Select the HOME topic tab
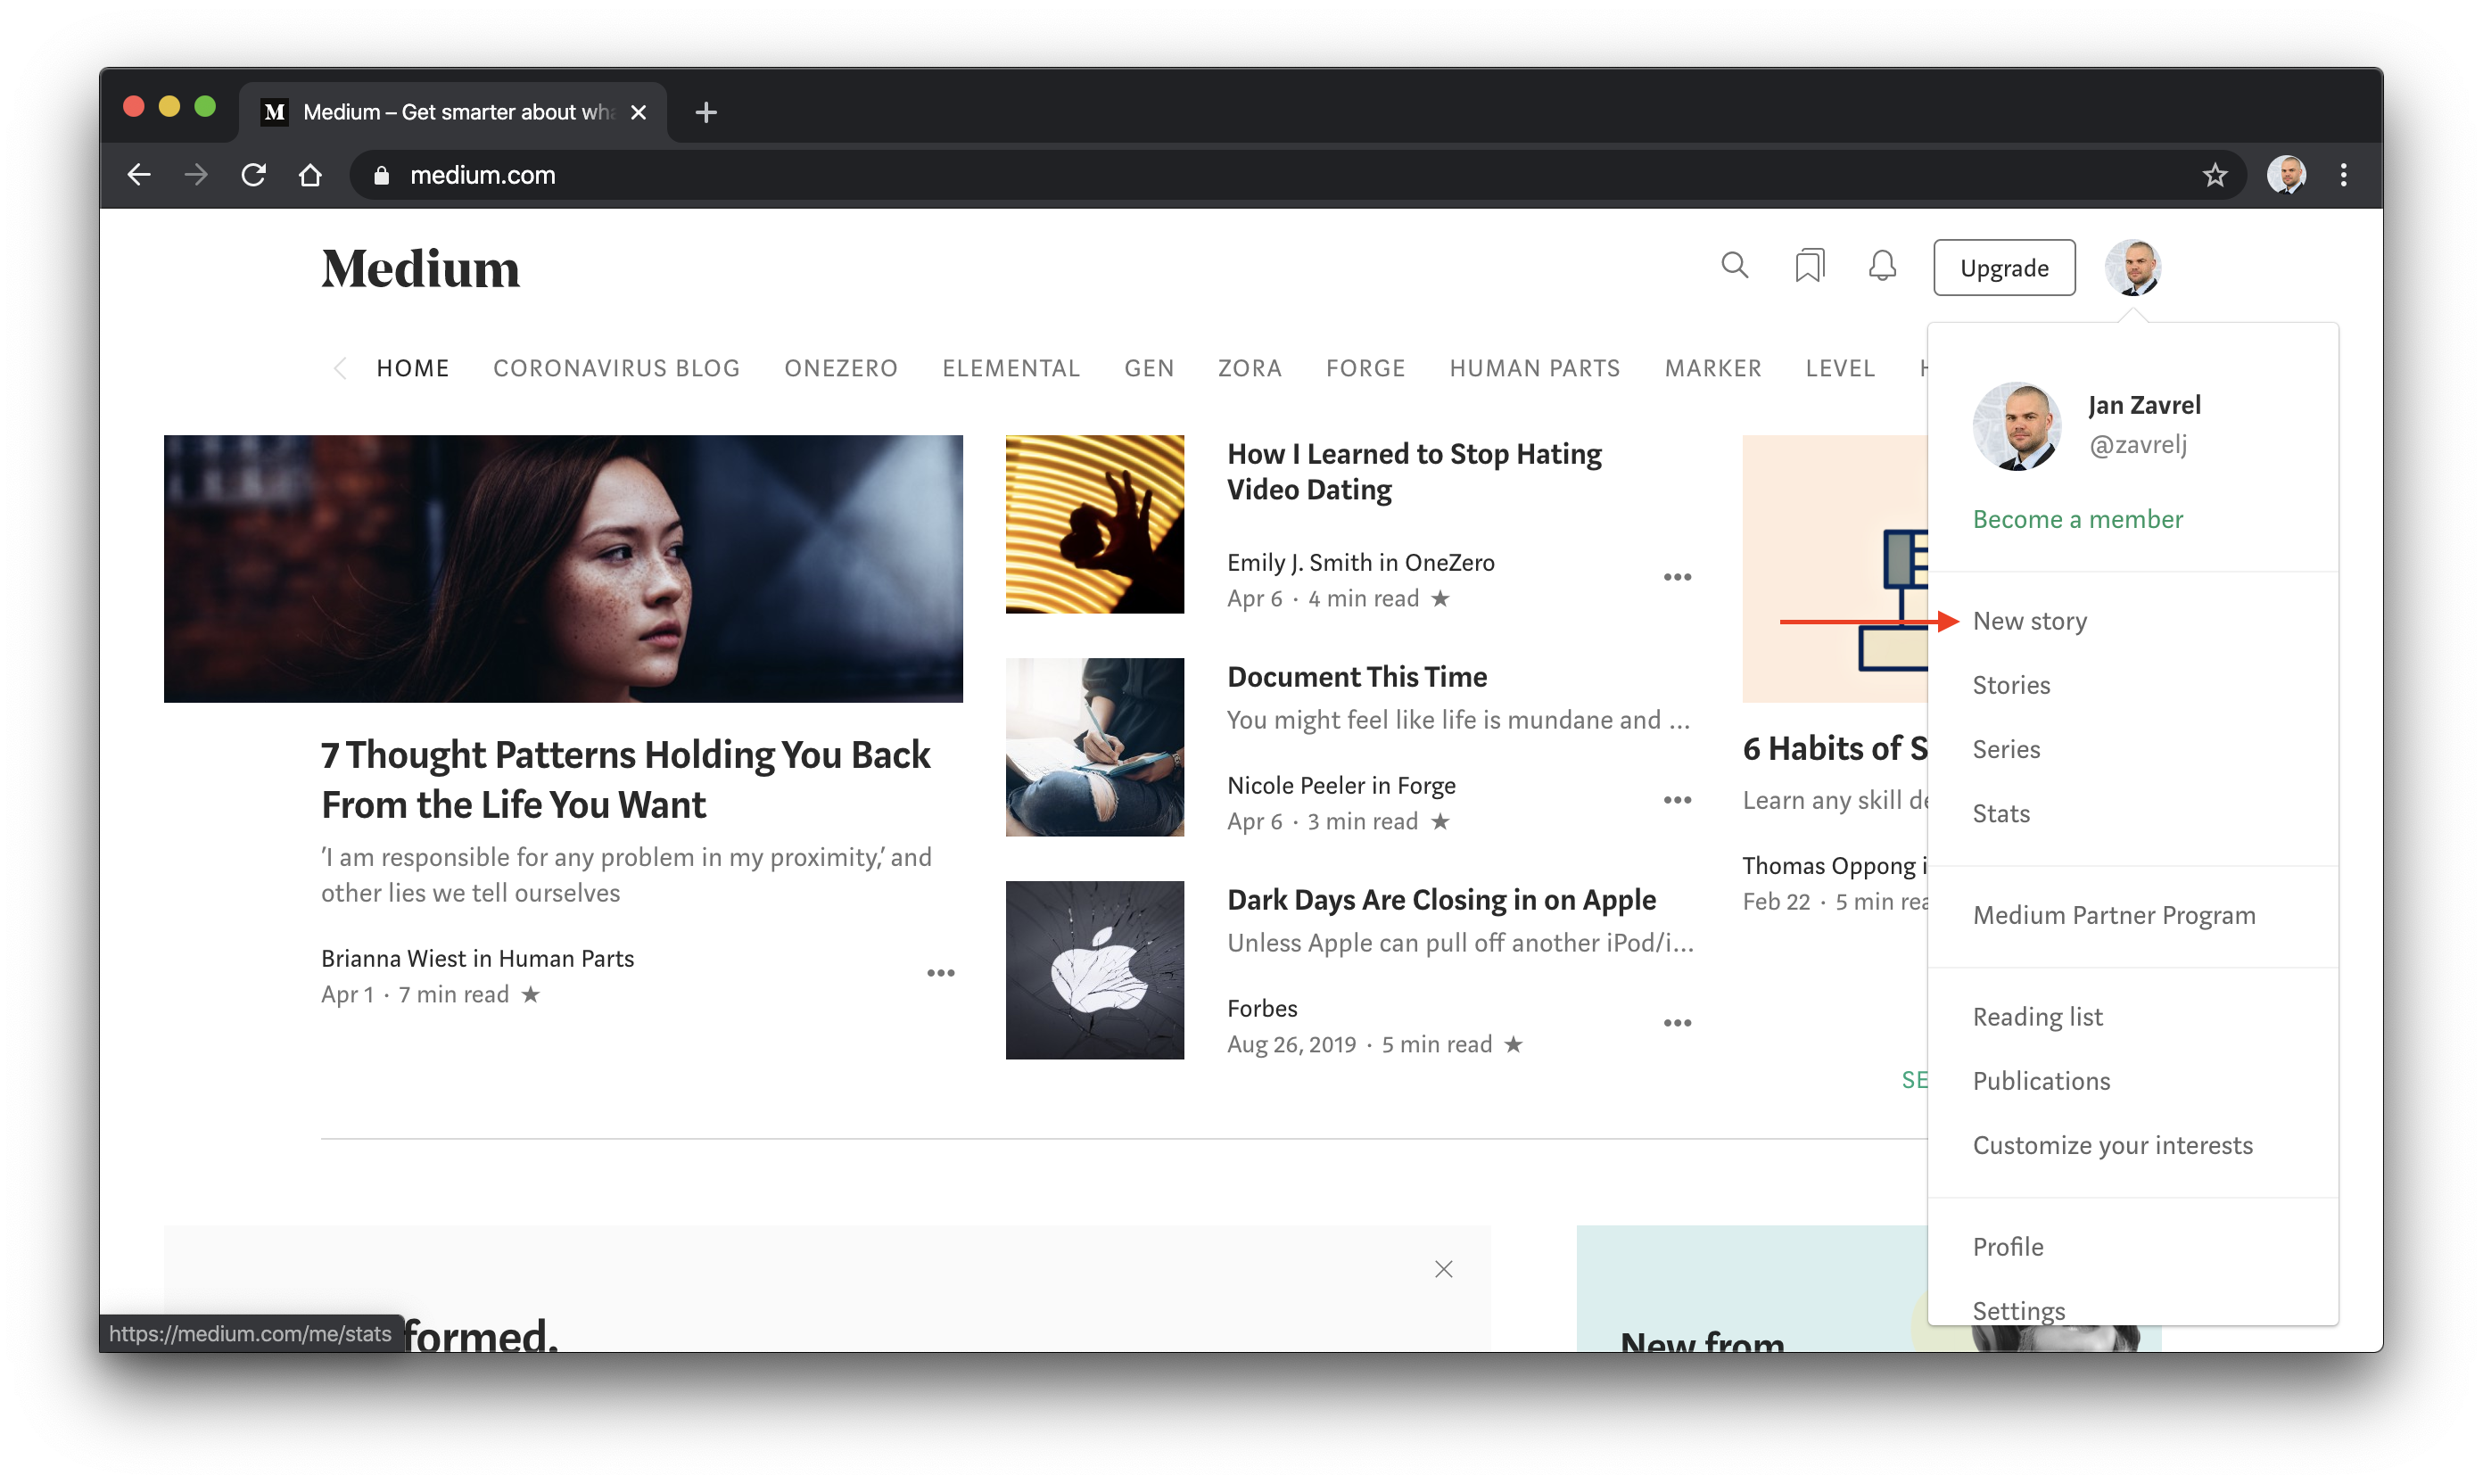Viewport: 2483px width, 1484px height. tap(412, 368)
